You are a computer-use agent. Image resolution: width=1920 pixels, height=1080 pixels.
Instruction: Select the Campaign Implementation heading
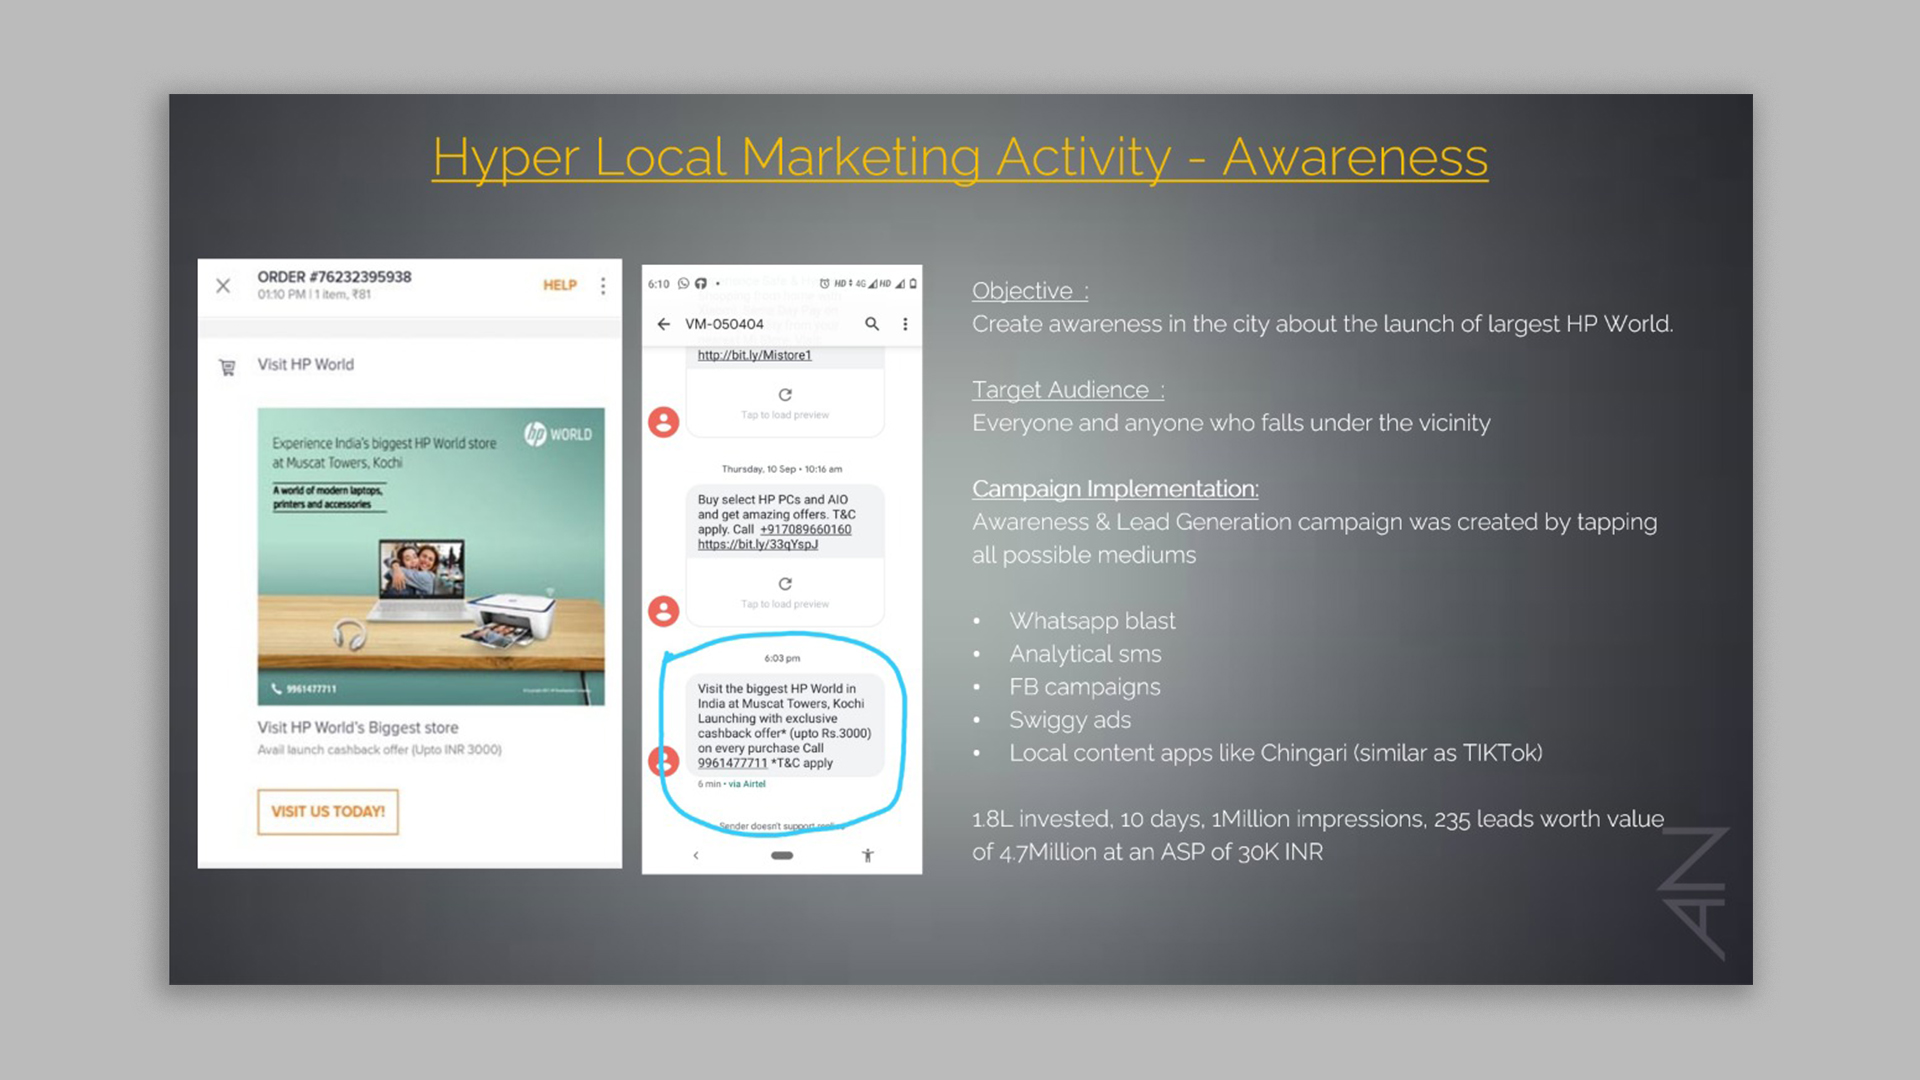pyautogui.click(x=1115, y=489)
